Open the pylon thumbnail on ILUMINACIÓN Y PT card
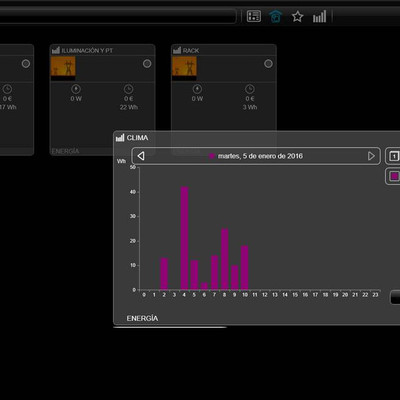 [x=63, y=68]
